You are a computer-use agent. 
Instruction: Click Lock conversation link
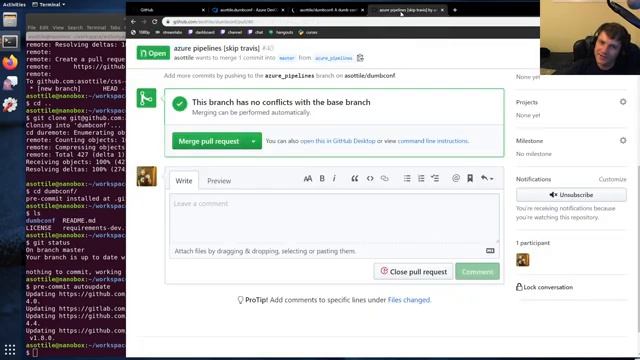[x=544, y=287]
